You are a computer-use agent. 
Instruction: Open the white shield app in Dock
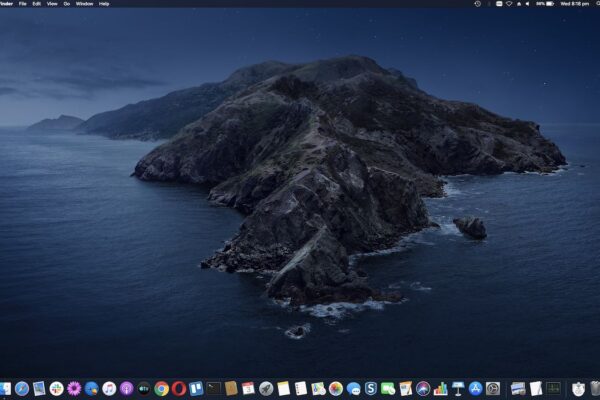click(x=578, y=389)
